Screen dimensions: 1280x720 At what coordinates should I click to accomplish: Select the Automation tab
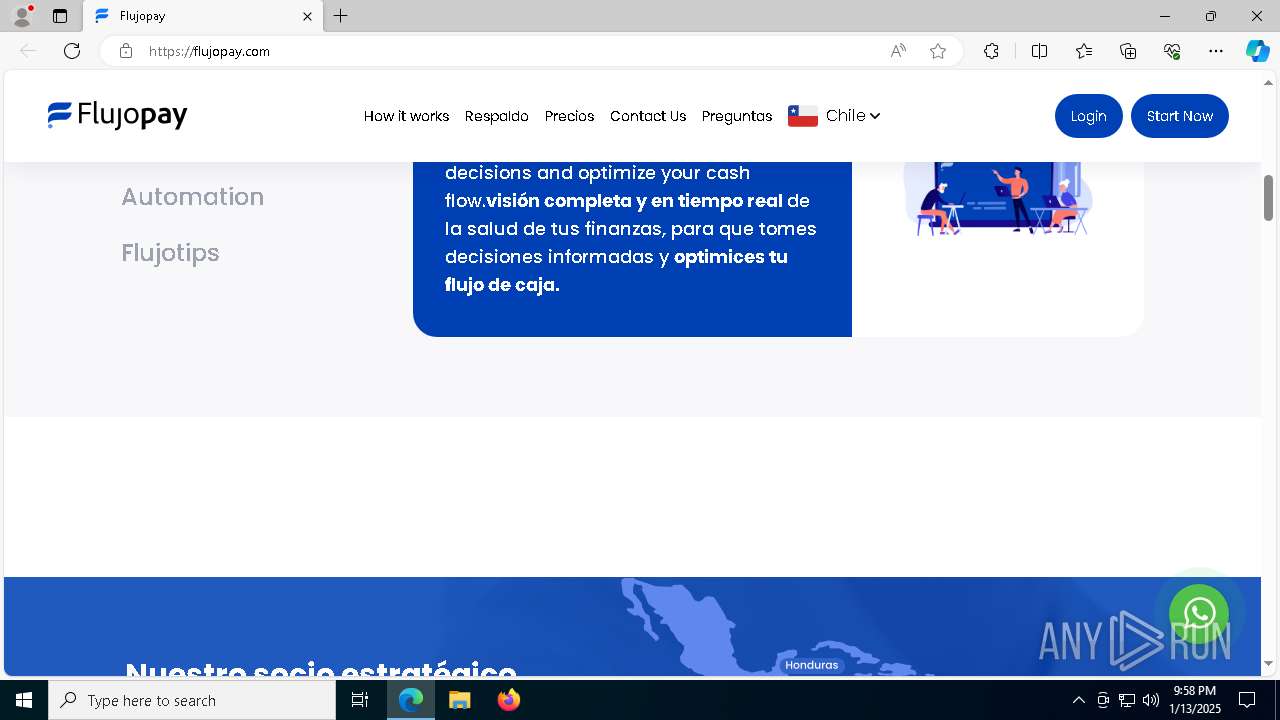pos(193,197)
